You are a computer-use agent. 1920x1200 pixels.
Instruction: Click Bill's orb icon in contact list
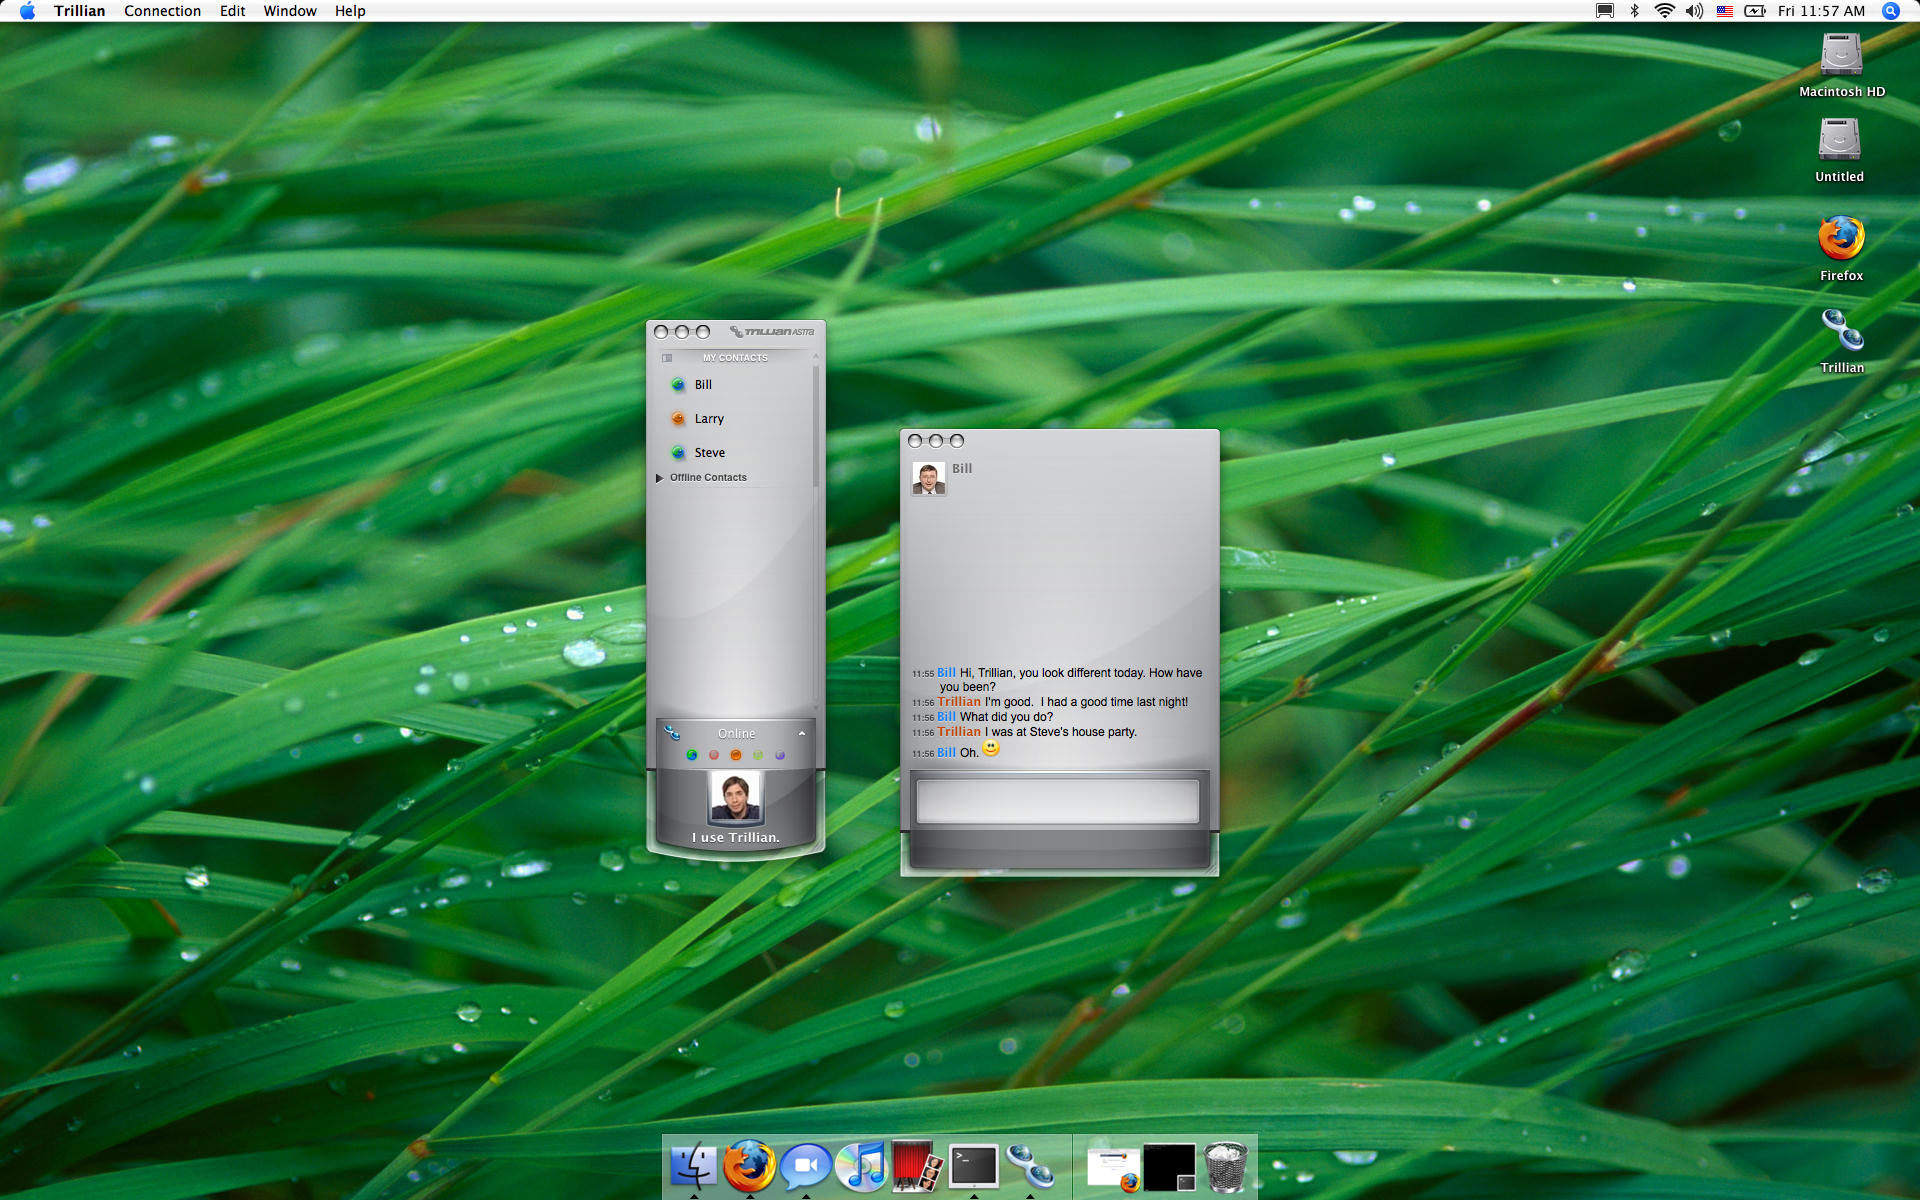[x=678, y=385]
